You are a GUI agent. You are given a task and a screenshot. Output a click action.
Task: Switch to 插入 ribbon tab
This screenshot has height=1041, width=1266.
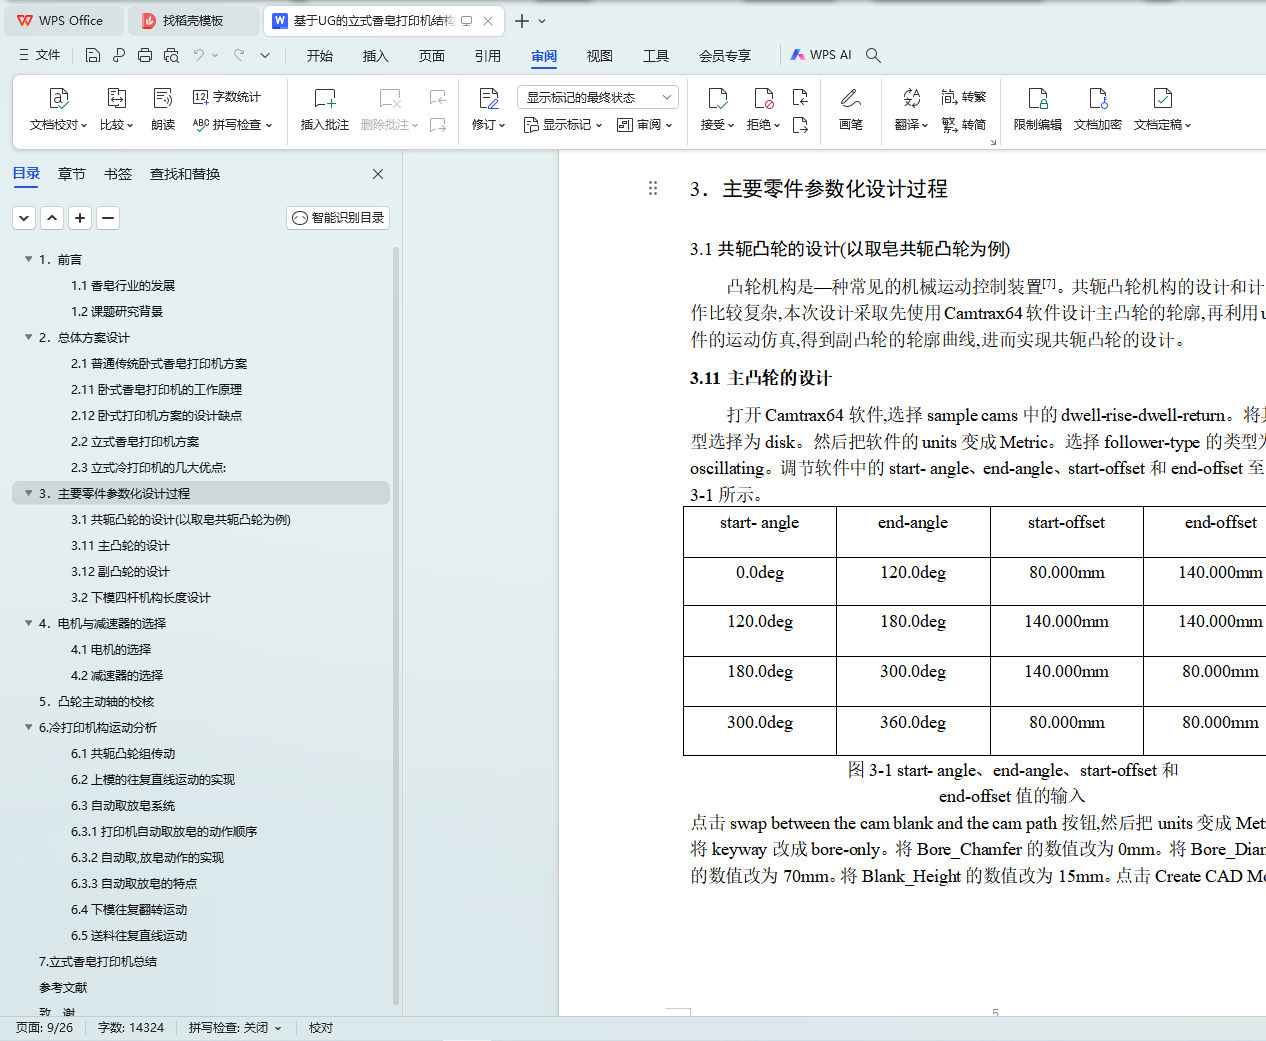(x=376, y=56)
